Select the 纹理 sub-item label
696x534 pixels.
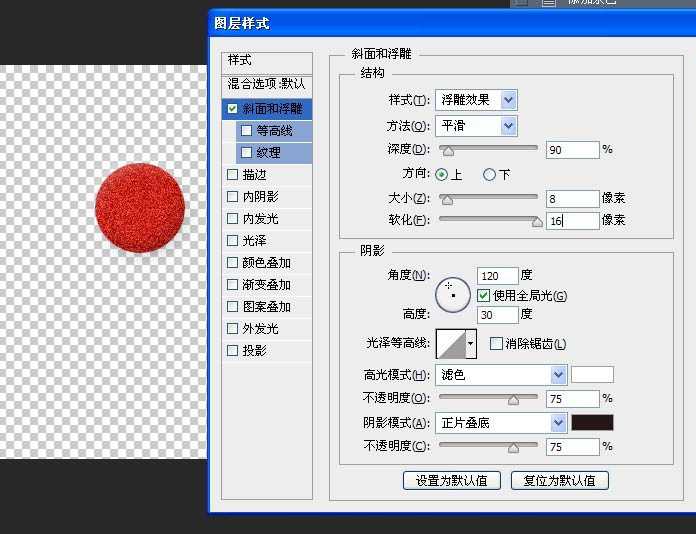point(269,153)
